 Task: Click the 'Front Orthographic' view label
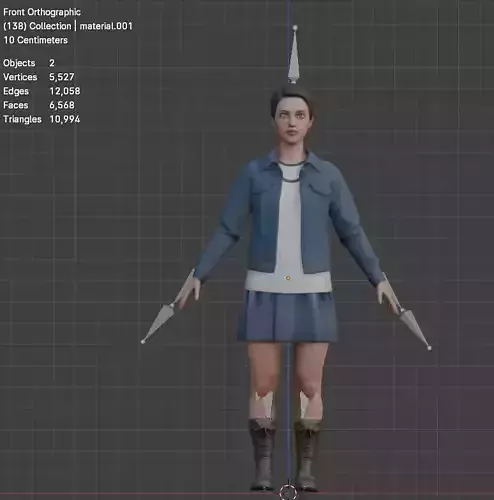tap(42, 12)
